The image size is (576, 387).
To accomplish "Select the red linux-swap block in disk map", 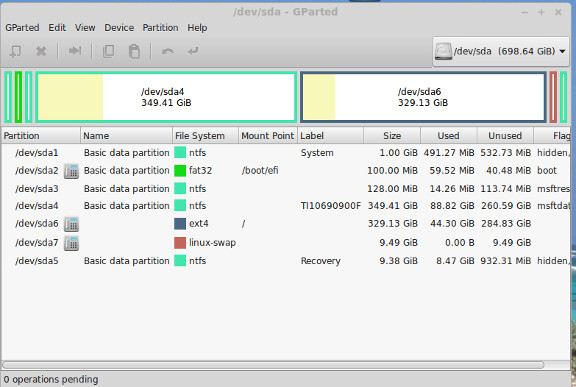I will [x=553, y=97].
